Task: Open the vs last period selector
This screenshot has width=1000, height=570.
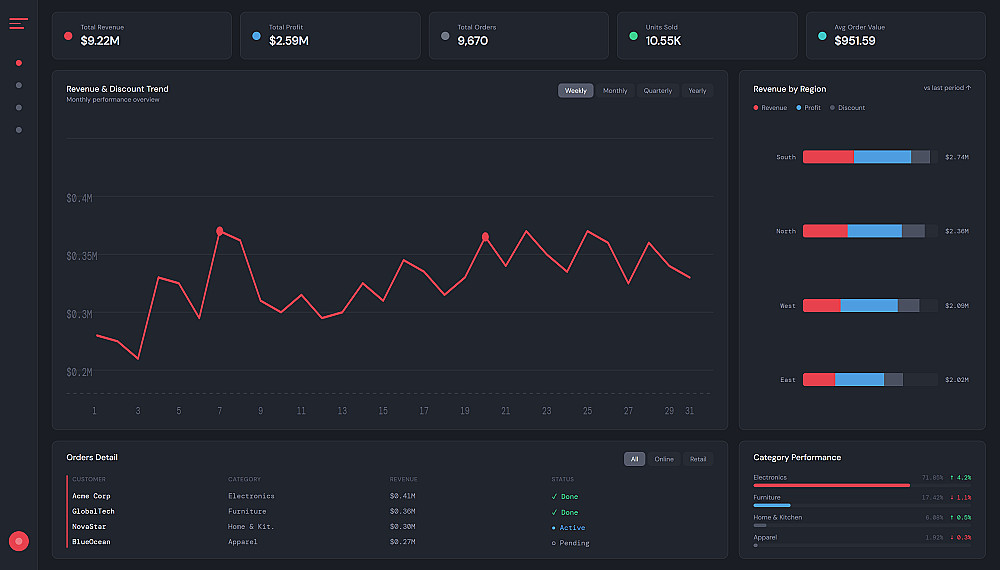Action: [x=947, y=88]
